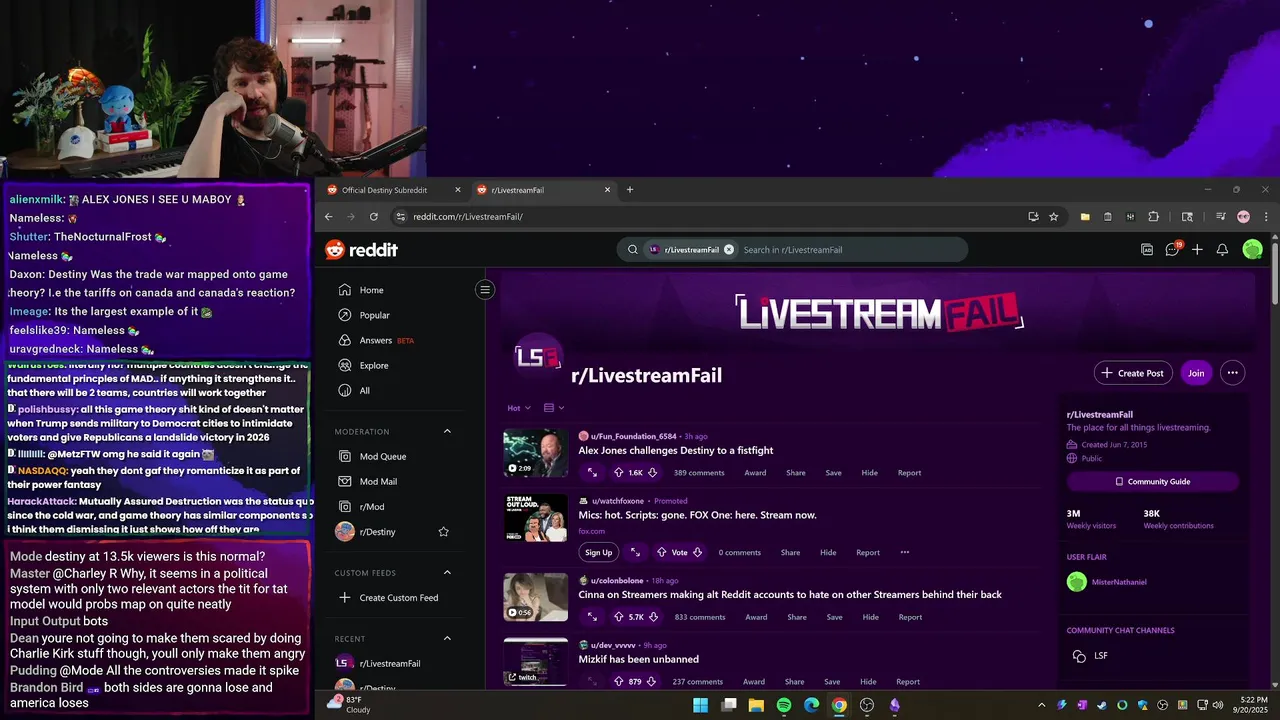Upvote the Cinna on Streamers post

(x=618, y=617)
